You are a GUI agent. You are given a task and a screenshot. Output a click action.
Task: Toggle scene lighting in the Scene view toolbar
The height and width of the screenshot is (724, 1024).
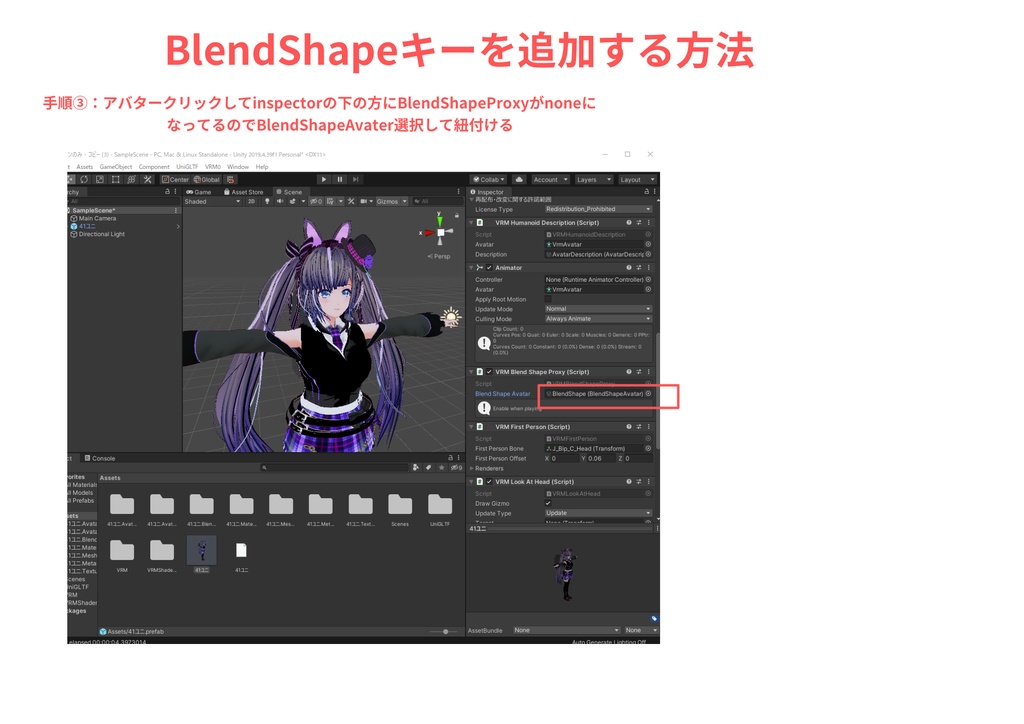[266, 201]
